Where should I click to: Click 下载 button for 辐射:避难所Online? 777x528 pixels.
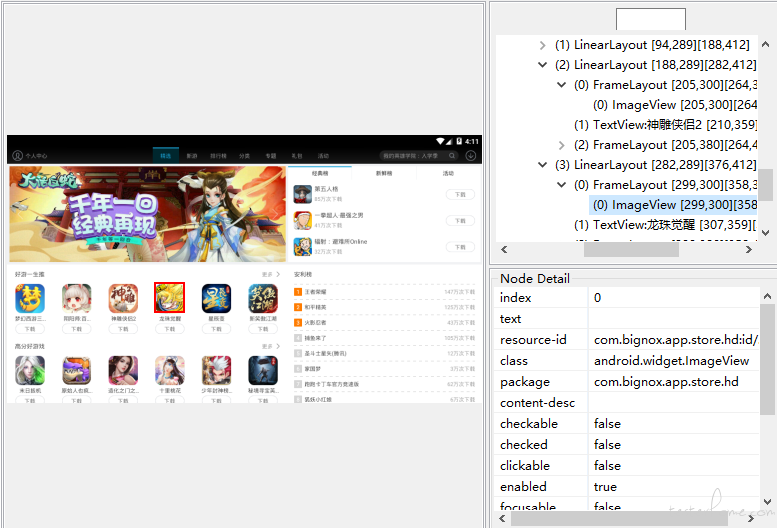click(x=460, y=247)
